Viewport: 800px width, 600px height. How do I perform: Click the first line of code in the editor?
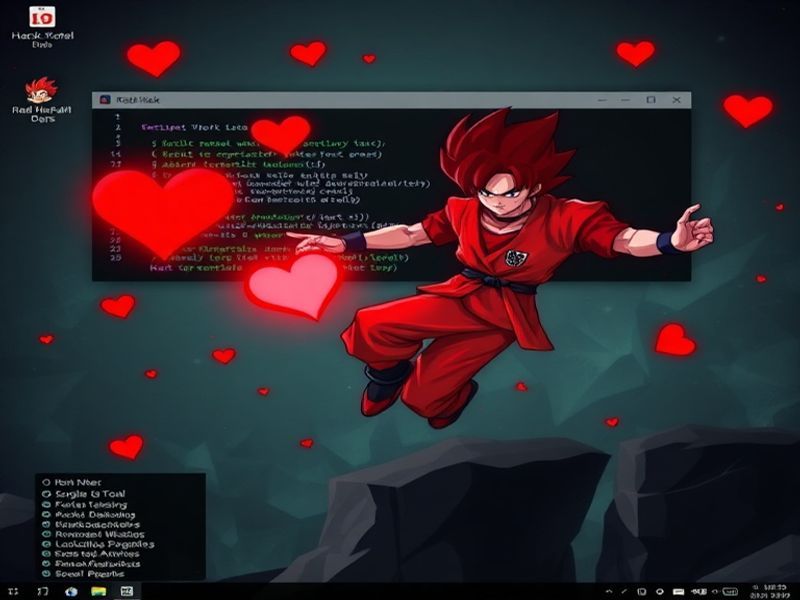pyautogui.click(x=195, y=127)
